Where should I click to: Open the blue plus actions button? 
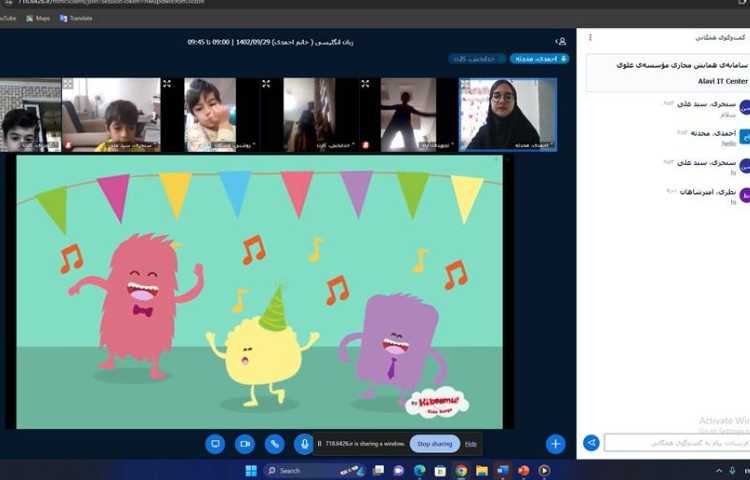pos(556,443)
